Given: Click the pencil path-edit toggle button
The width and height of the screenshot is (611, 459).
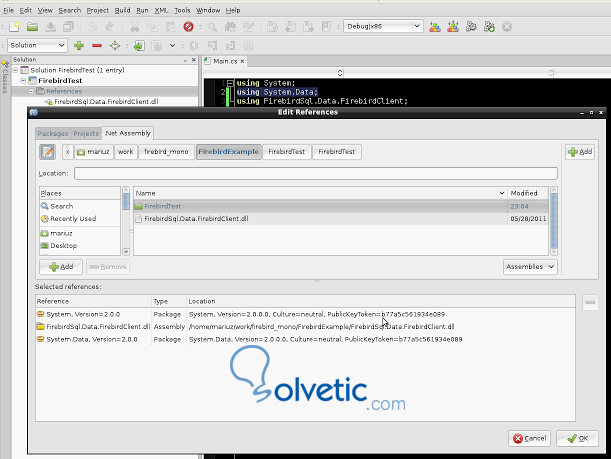Looking at the screenshot, I should pos(47,152).
